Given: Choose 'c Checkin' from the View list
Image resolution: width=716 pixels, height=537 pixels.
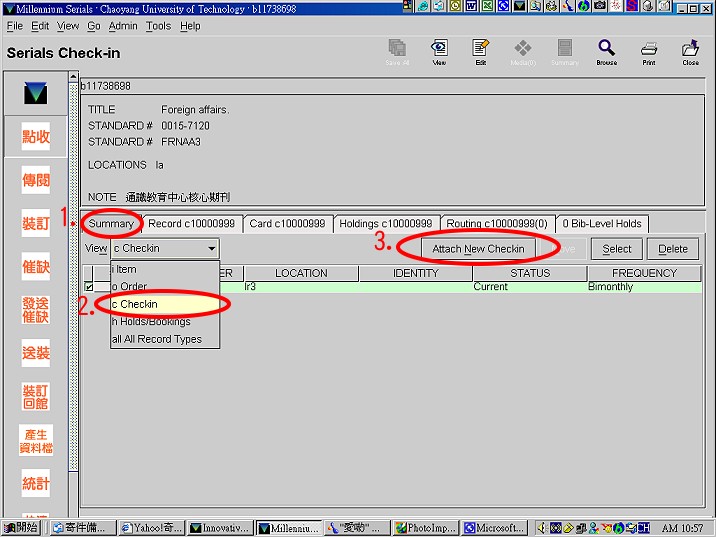Looking at the screenshot, I should click(x=135, y=304).
